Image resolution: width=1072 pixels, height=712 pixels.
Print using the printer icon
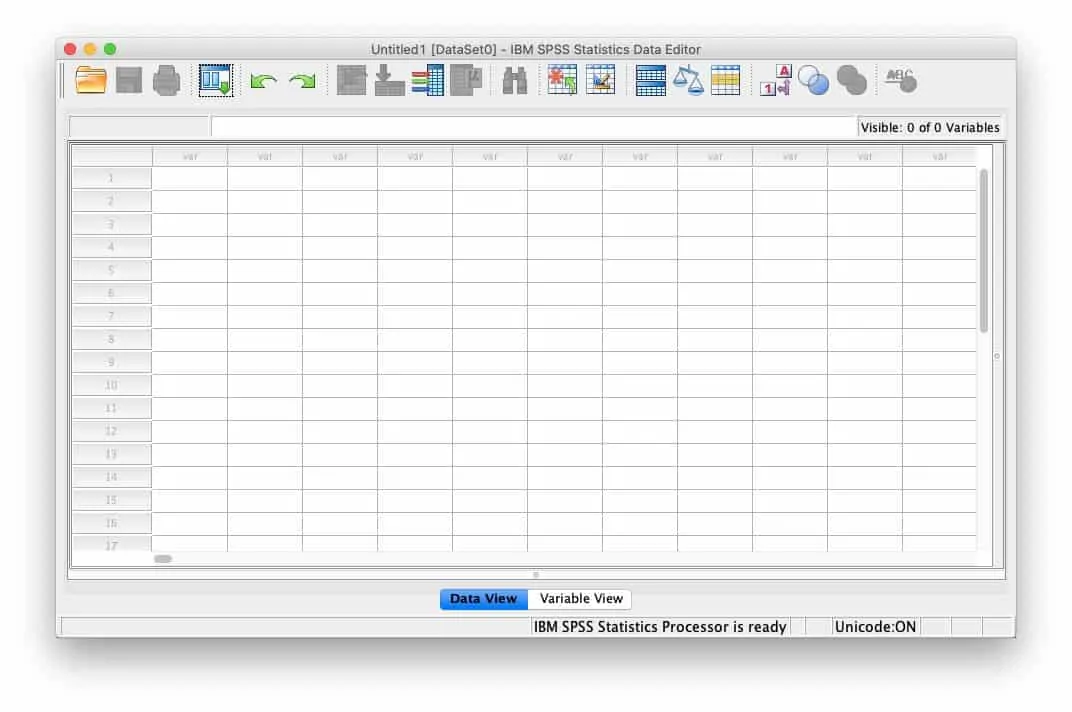tap(166, 80)
